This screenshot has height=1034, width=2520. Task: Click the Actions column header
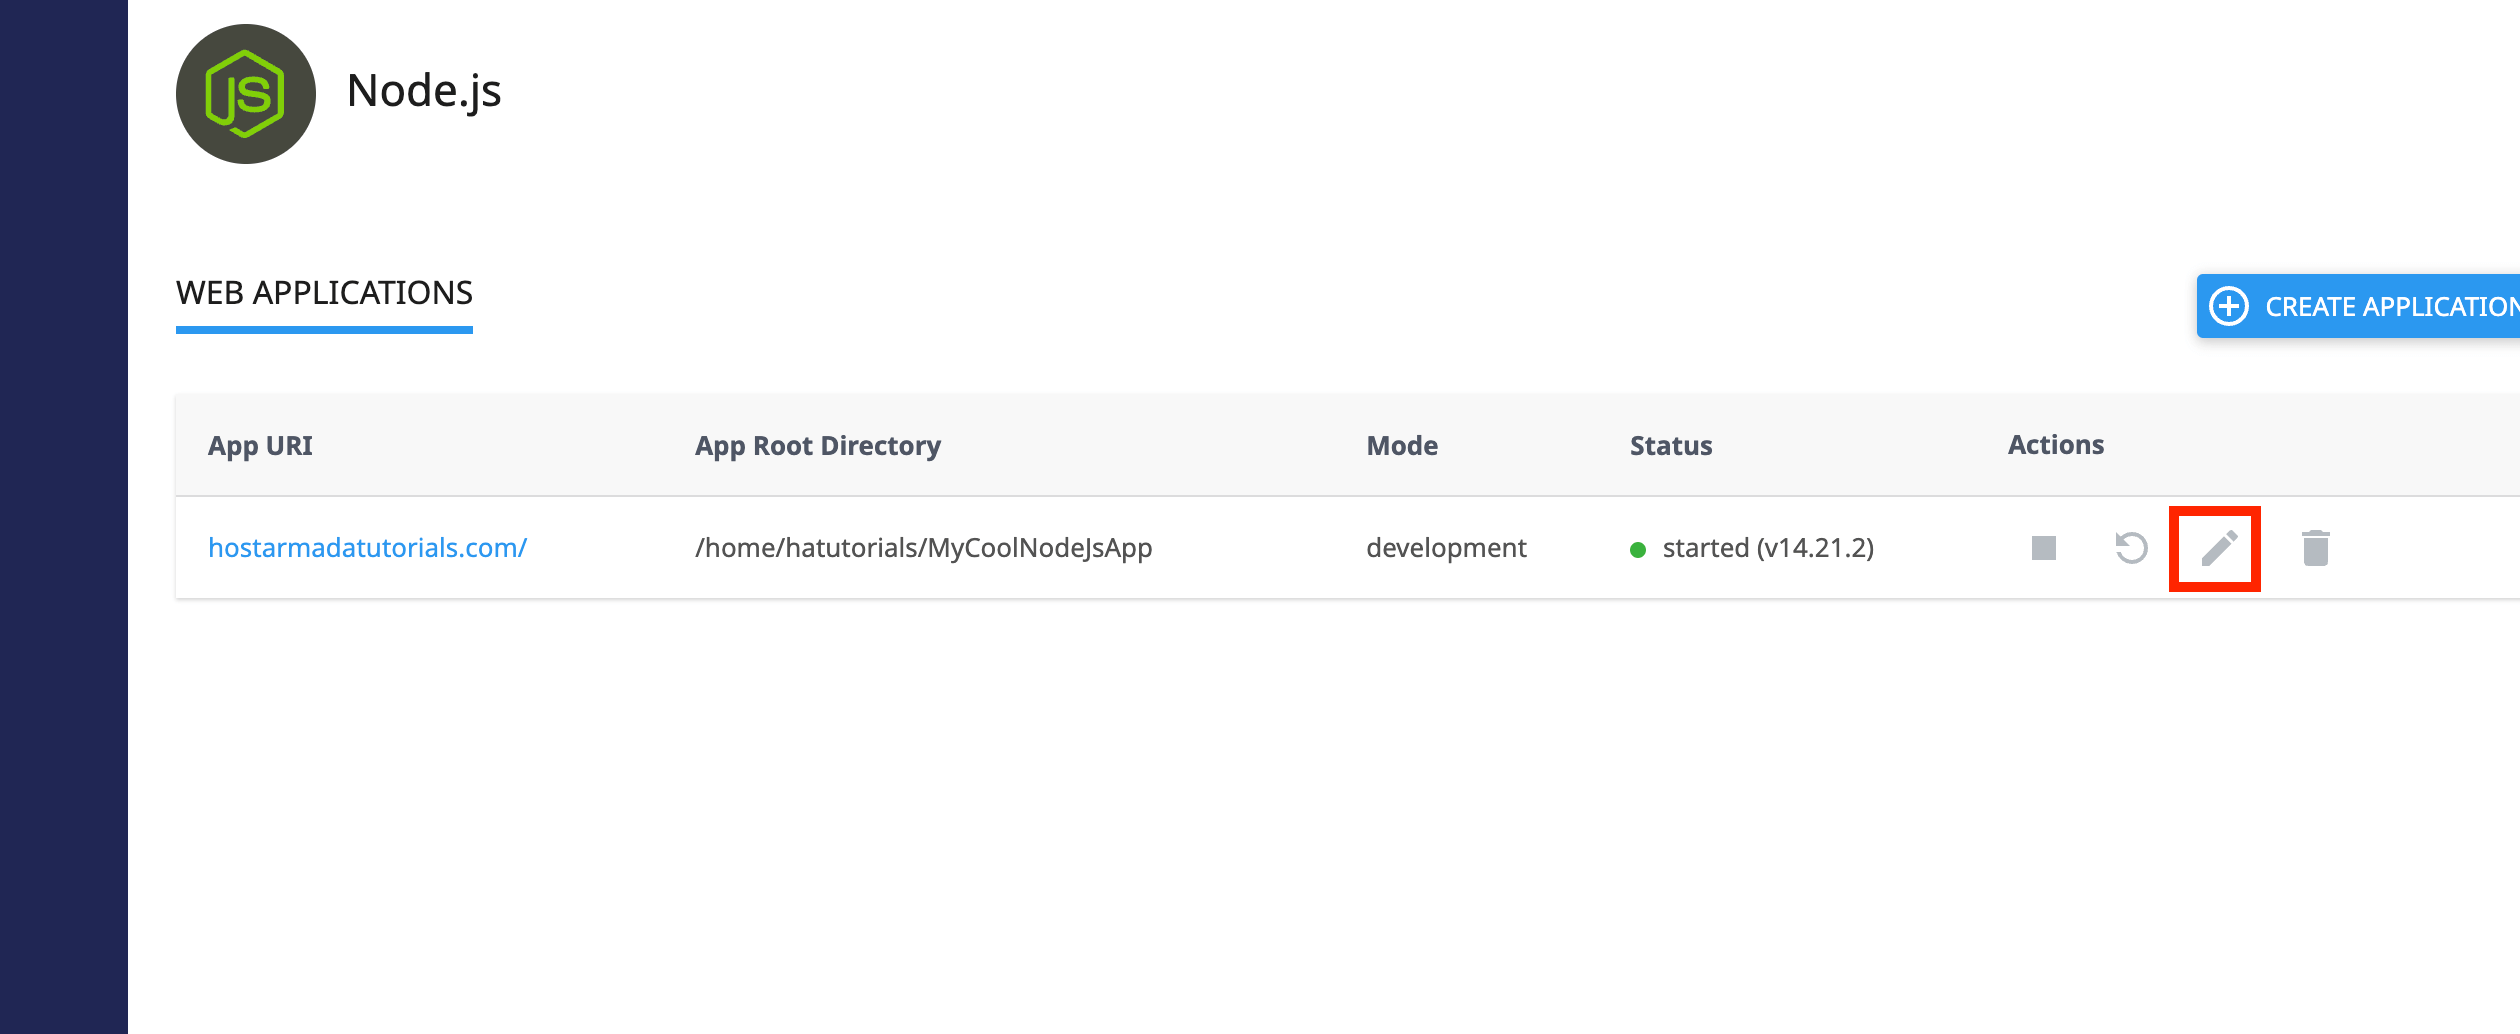pyautogui.click(x=2056, y=445)
